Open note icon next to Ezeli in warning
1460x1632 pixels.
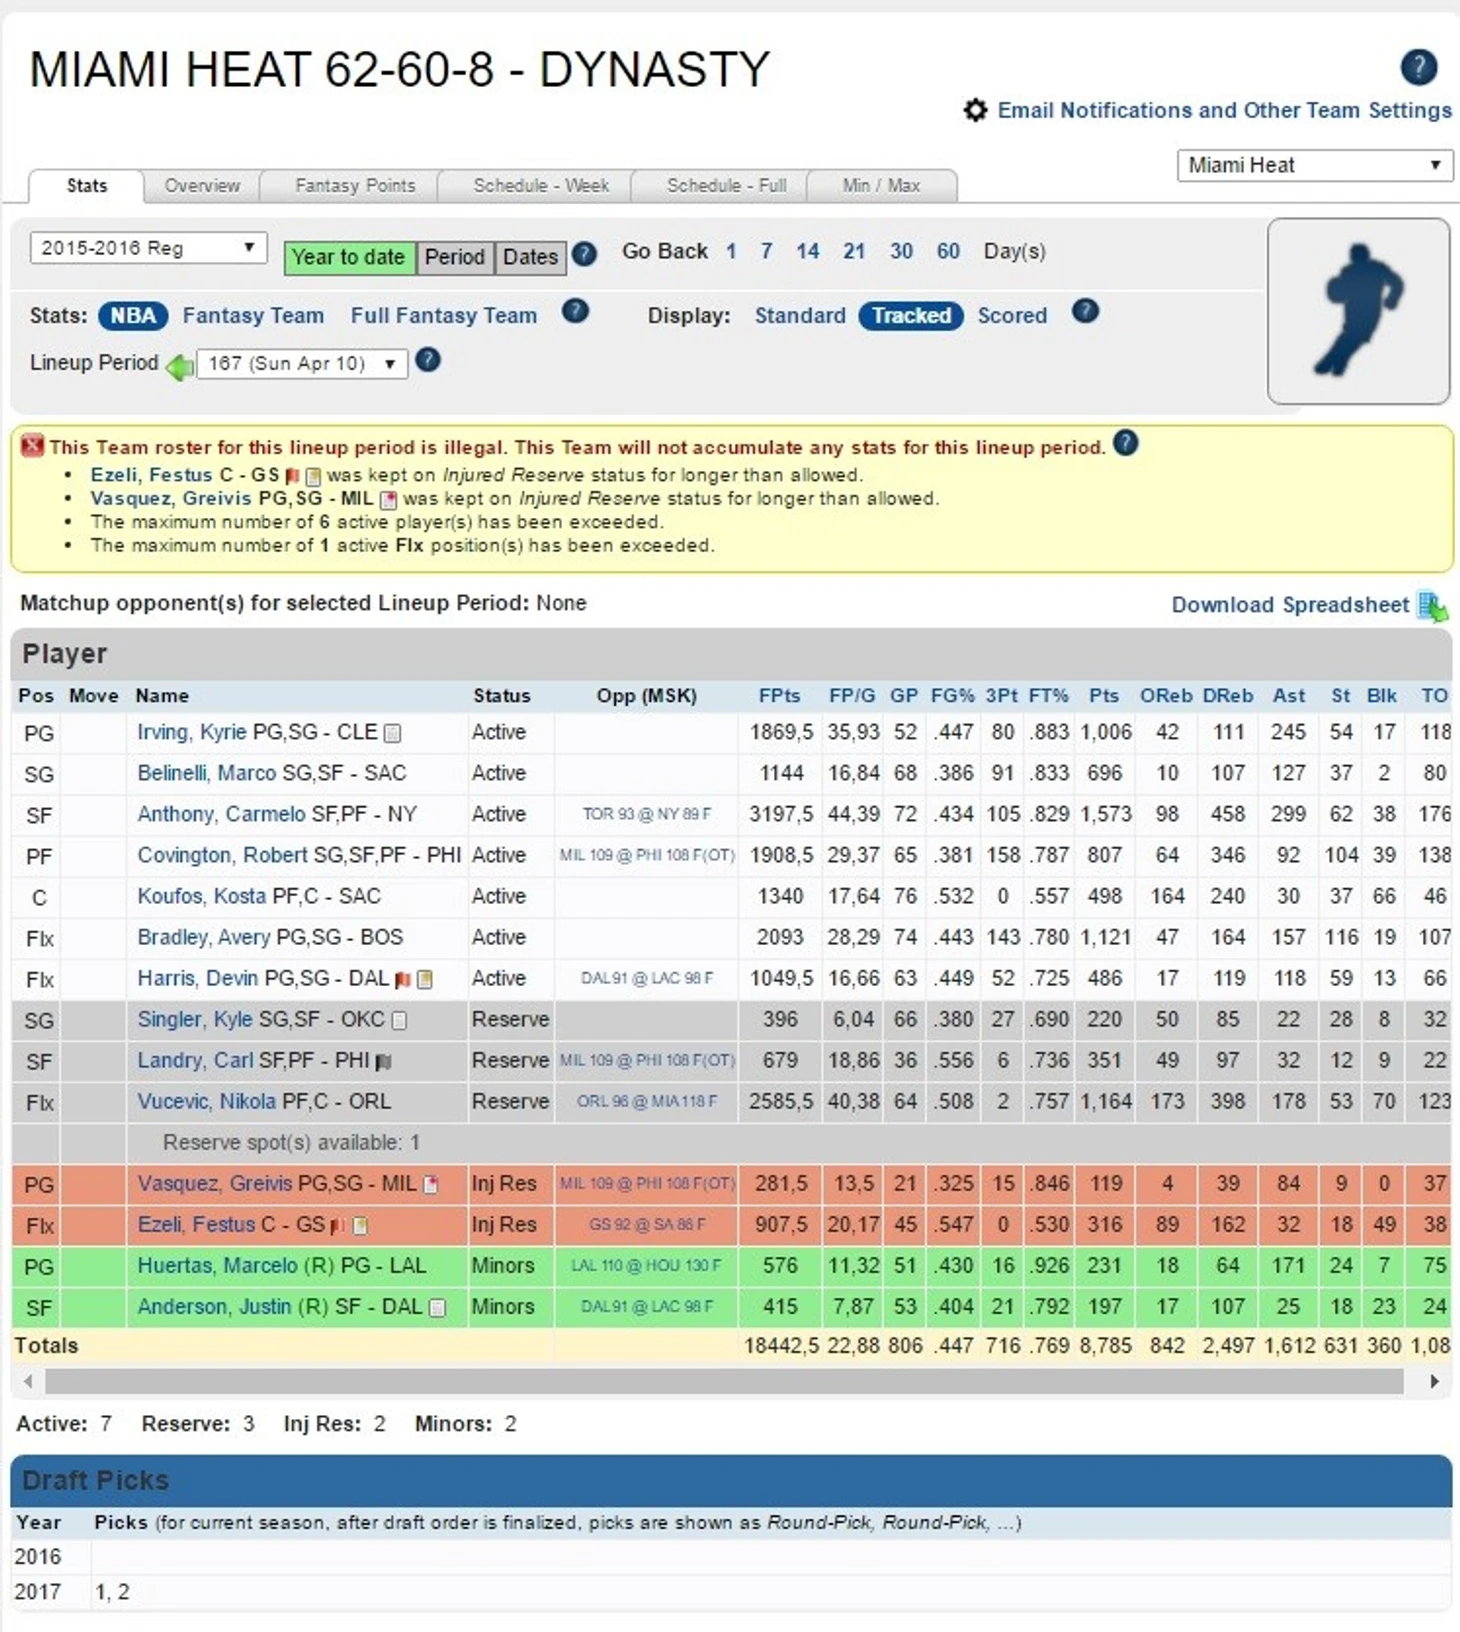tap(313, 477)
